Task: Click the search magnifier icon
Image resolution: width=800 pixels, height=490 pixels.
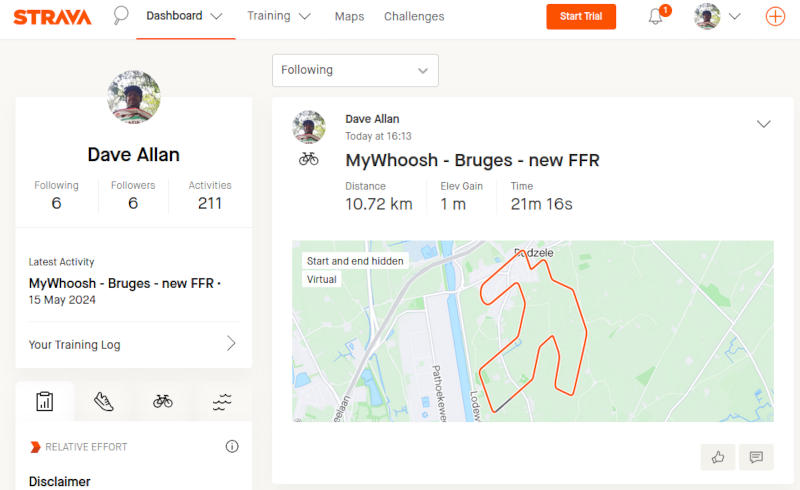Action: pos(121,16)
